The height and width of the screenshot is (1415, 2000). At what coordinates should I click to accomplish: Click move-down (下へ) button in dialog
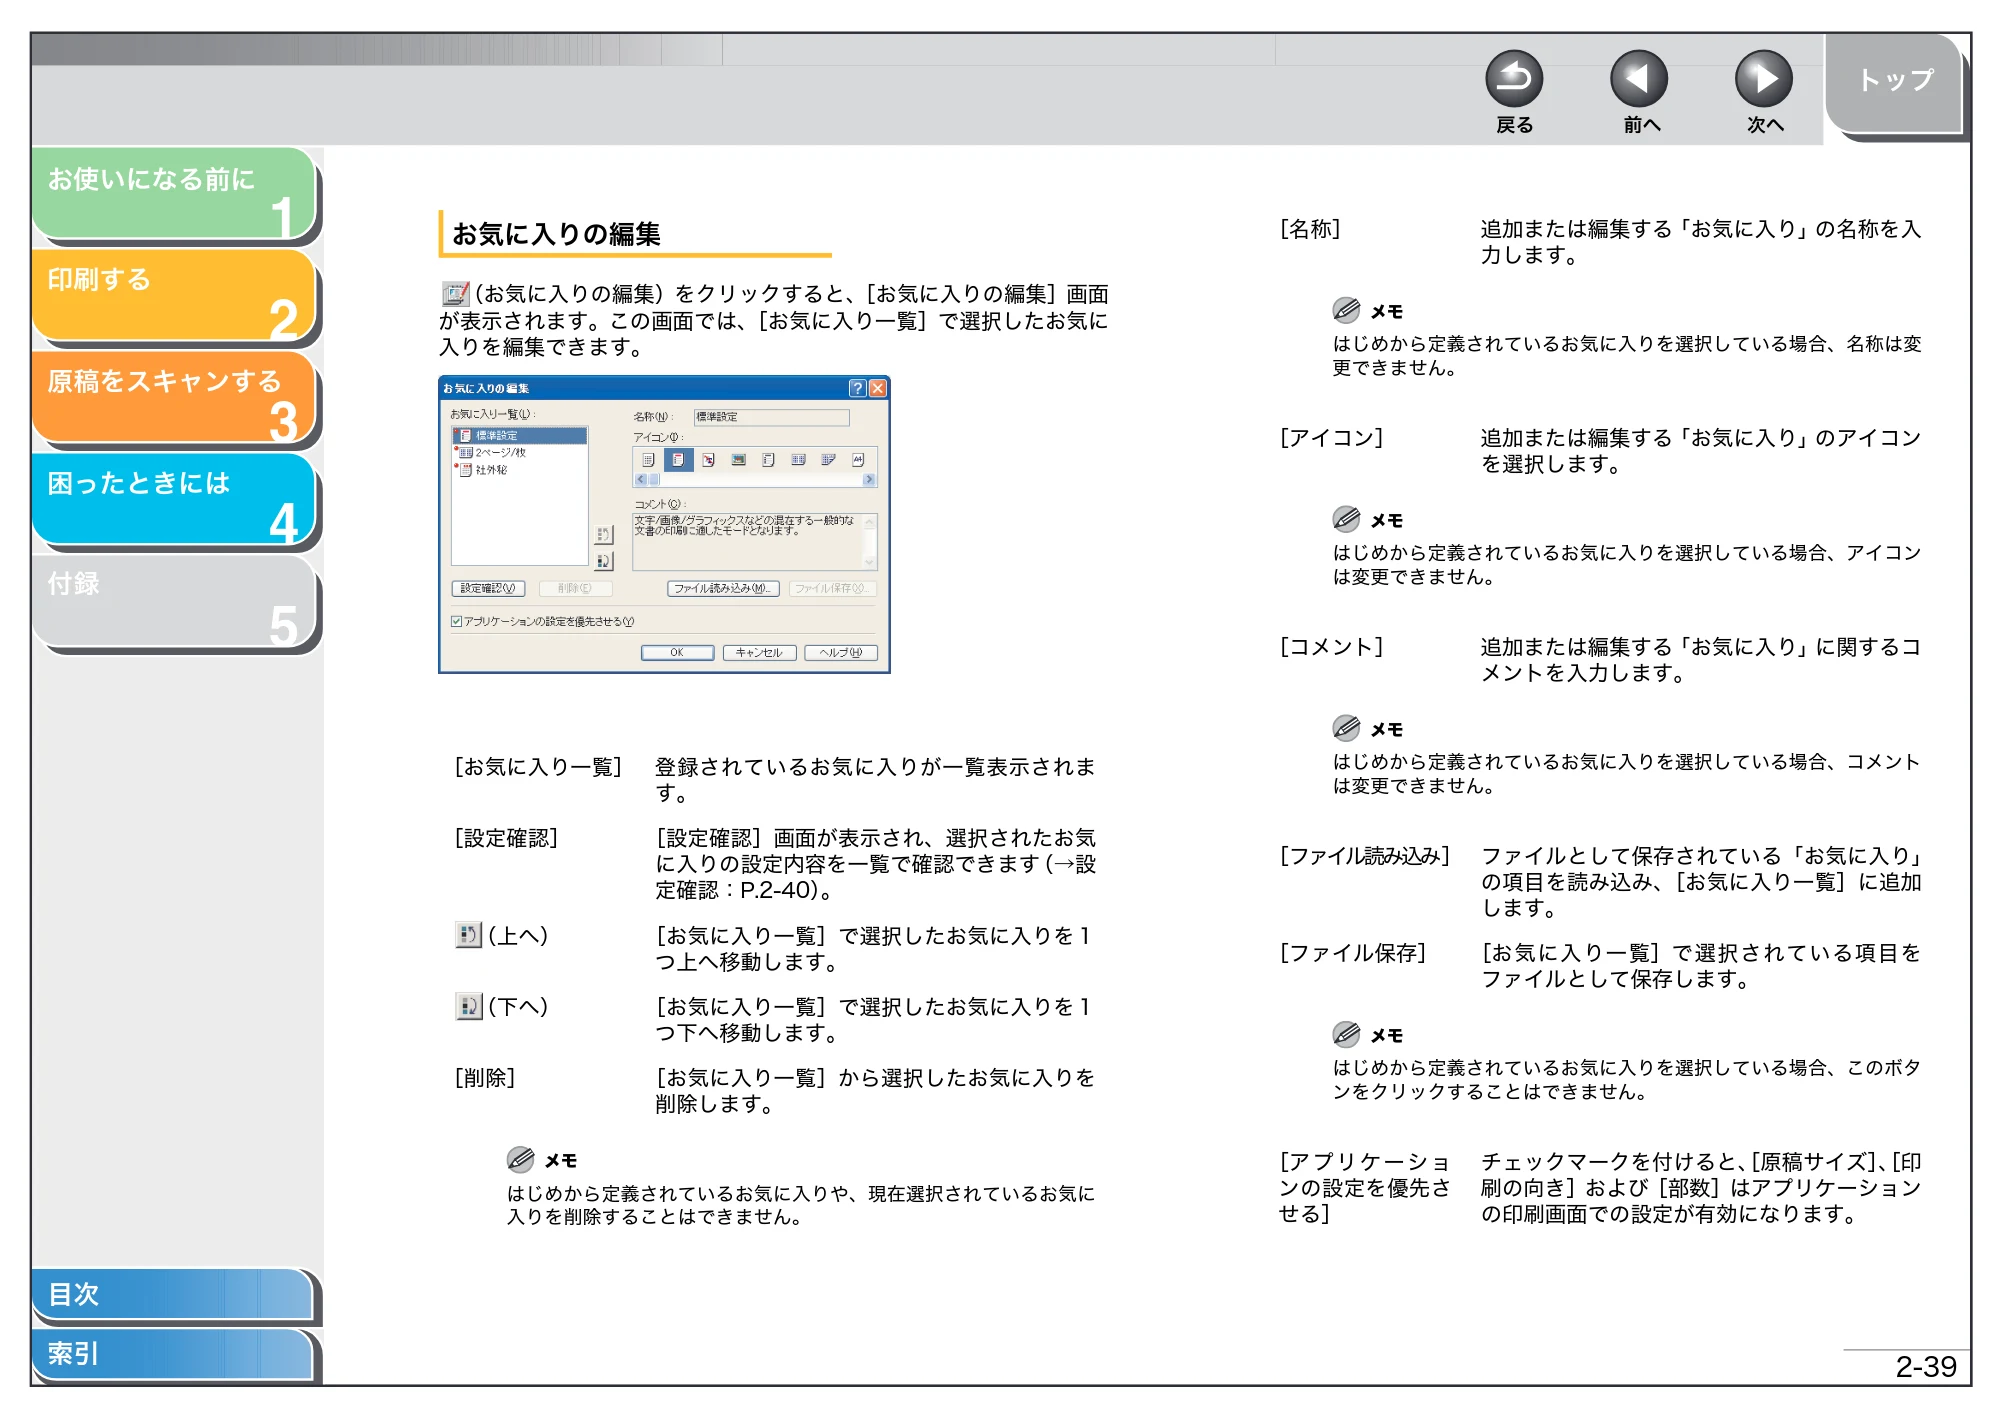point(604,561)
